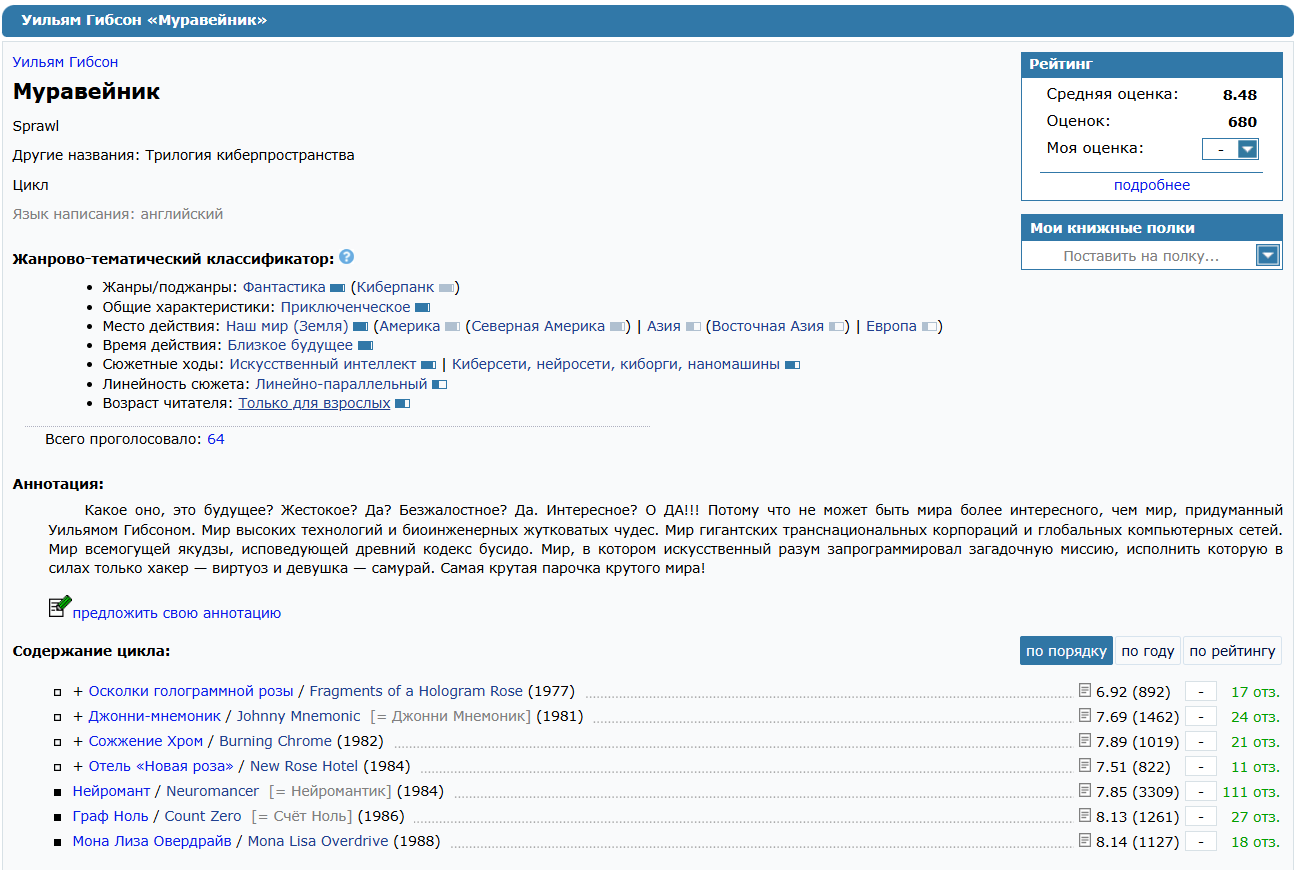Sort the cycle contents по году
Image resolution: width=1297 pixels, height=870 pixels.
click(x=1148, y=651)
